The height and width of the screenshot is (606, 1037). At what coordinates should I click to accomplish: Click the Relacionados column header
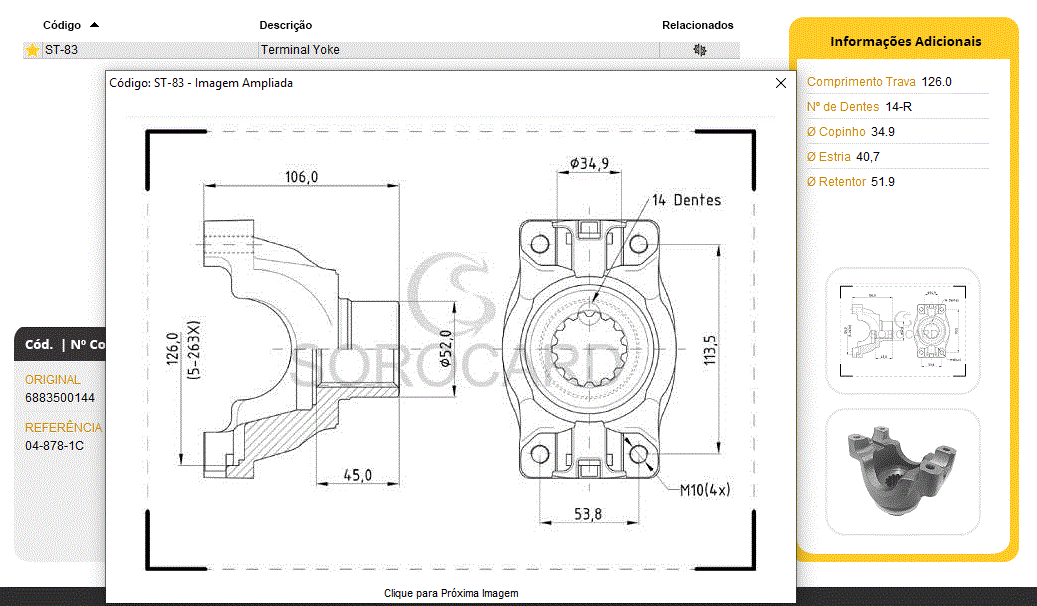(697, 25)
